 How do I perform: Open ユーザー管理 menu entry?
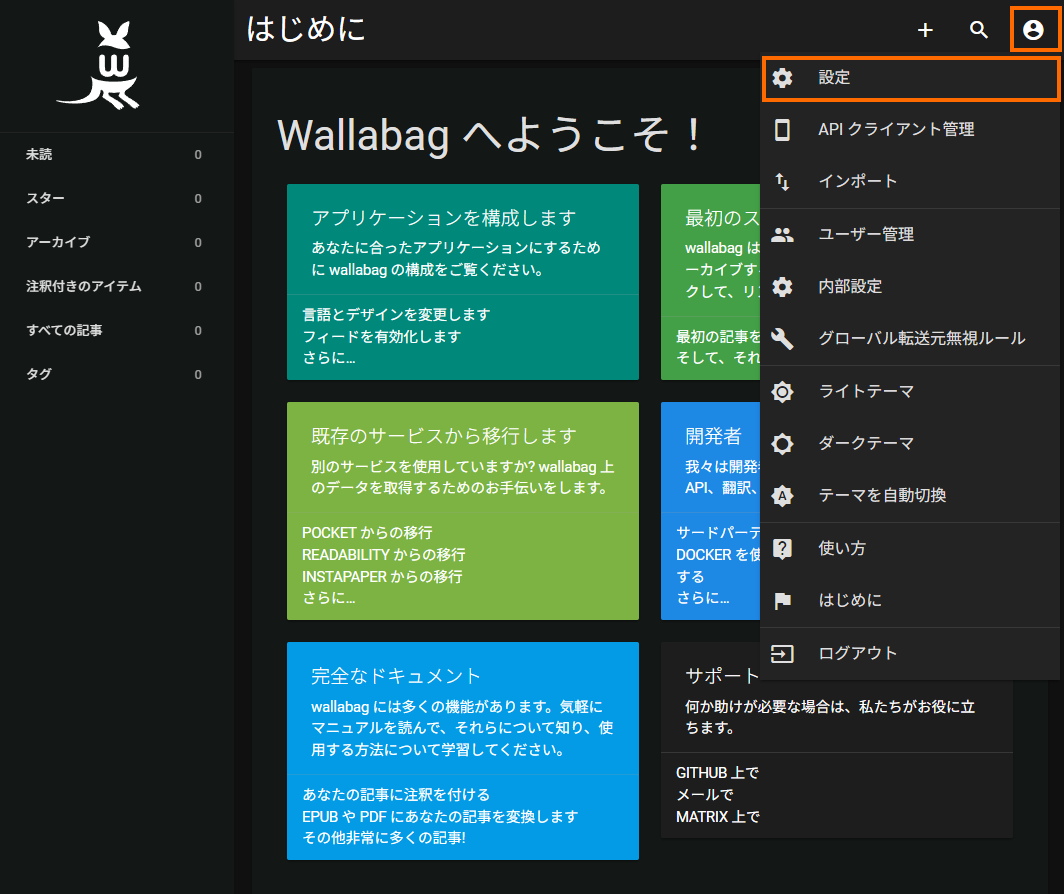coord(911,235)
